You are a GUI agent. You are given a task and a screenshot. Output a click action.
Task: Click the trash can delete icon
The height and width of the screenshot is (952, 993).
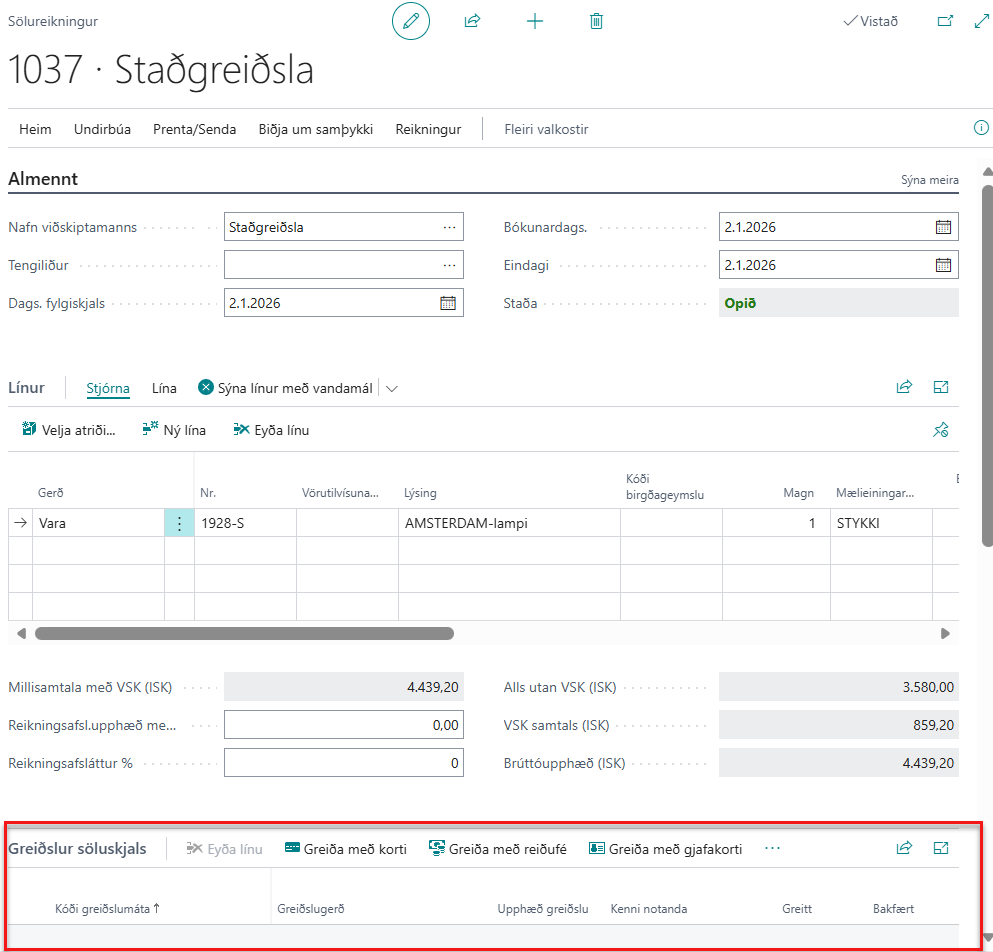coord(596,21)
